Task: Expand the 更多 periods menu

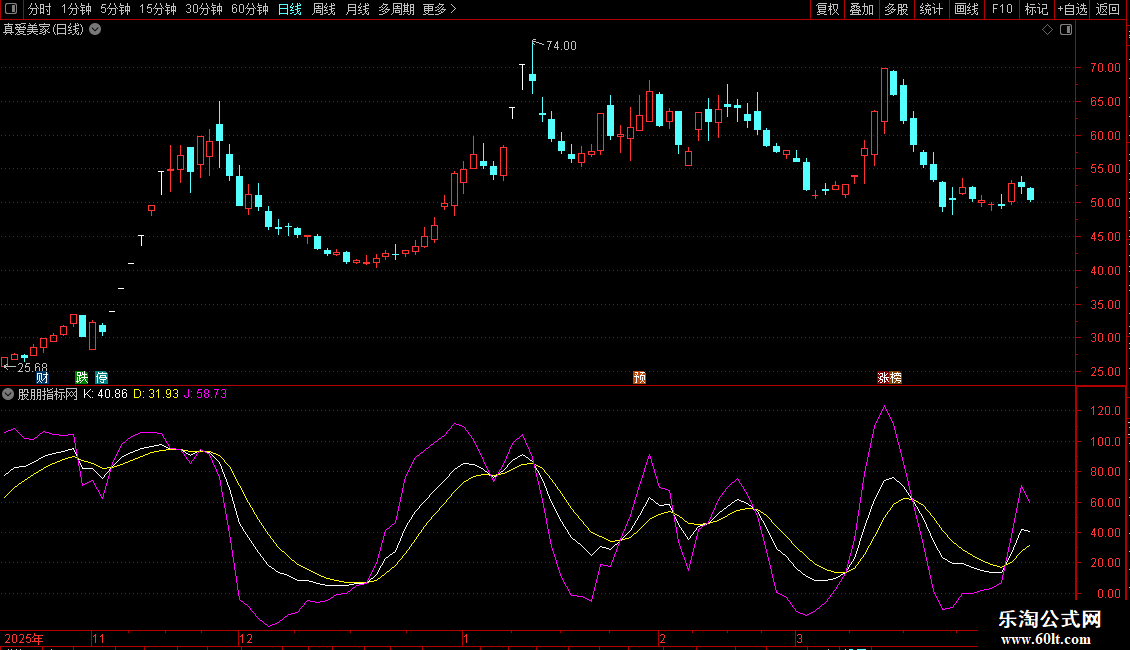Action: pos(439,9)
